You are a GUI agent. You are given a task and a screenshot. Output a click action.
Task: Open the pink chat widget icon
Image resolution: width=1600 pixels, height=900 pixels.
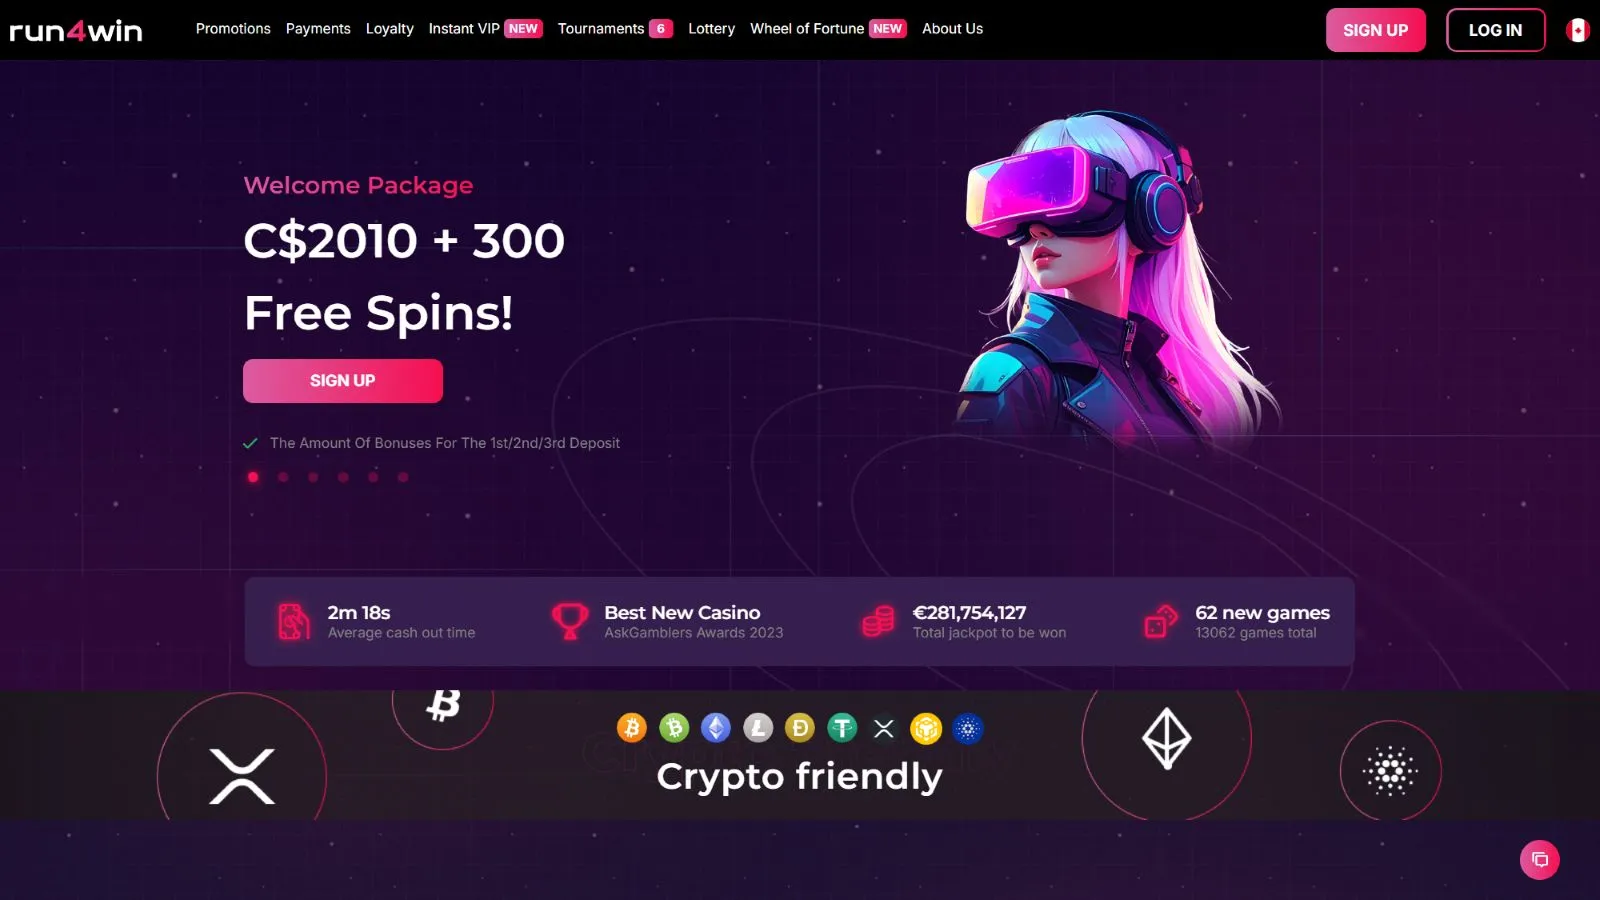(x=1540, y=860)
